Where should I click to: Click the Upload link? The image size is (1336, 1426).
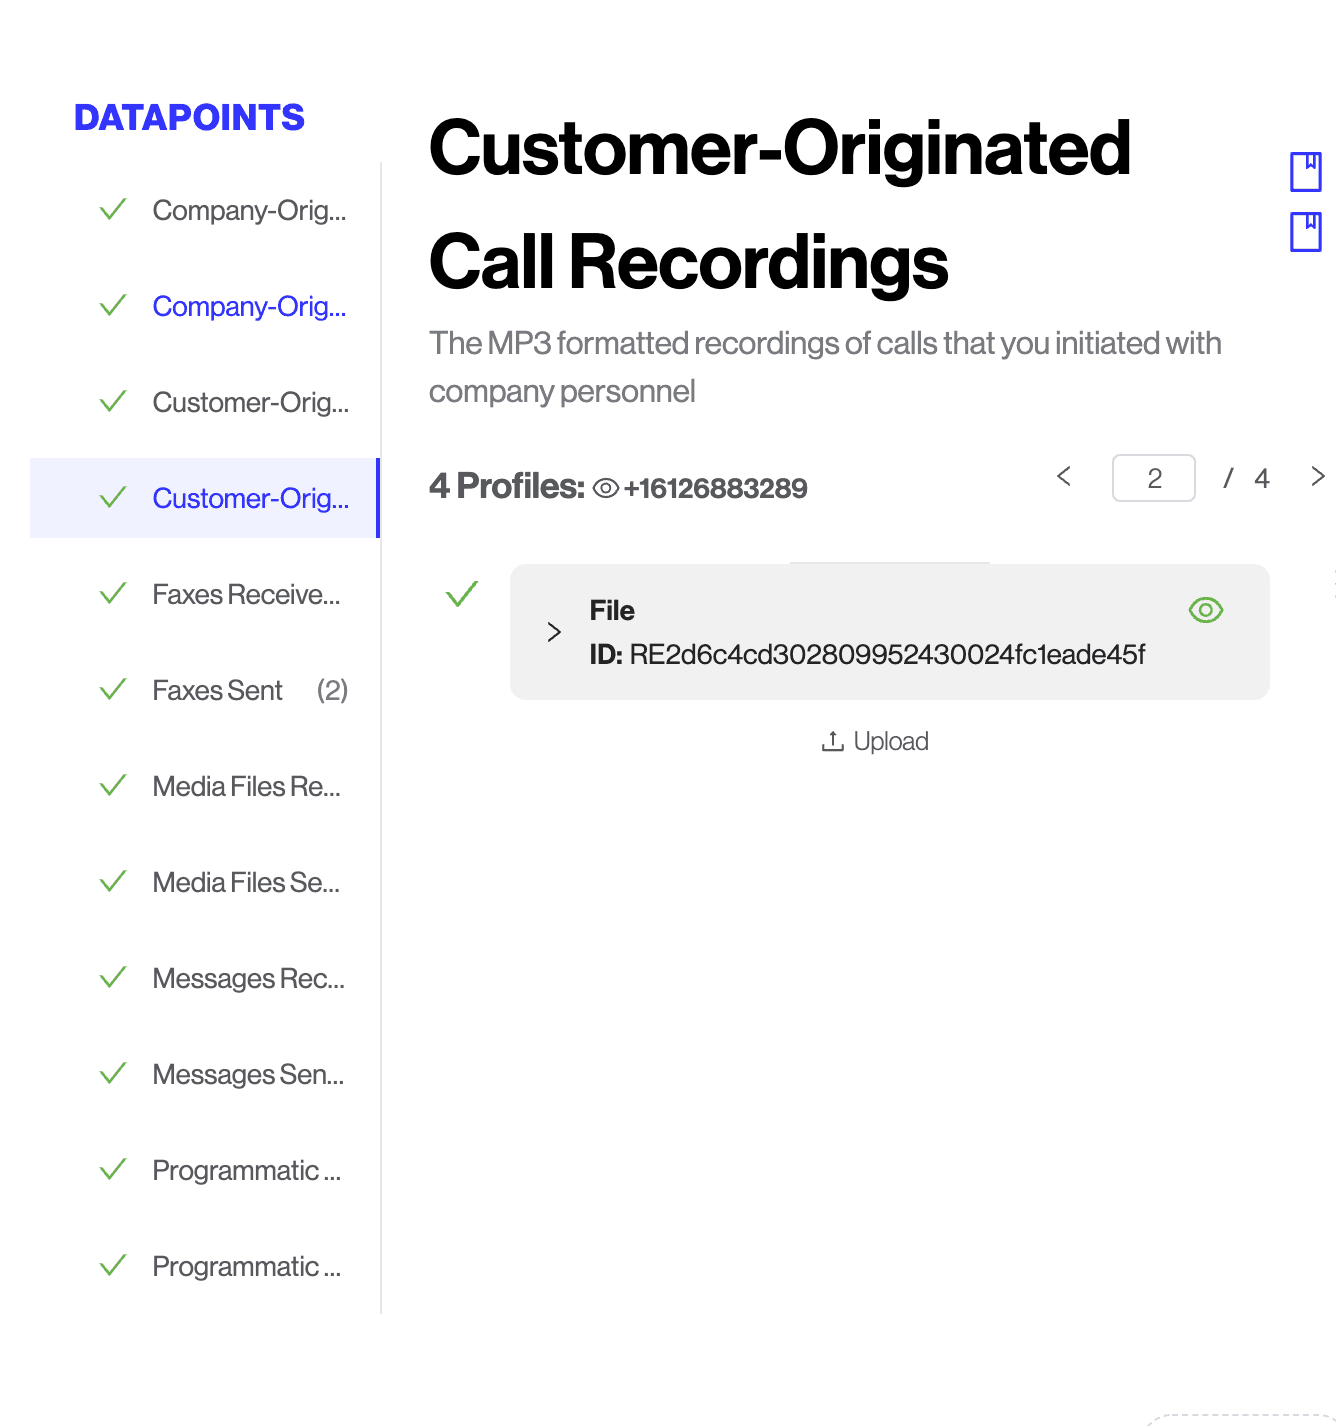pyautogui.click(x=890, y=741)
